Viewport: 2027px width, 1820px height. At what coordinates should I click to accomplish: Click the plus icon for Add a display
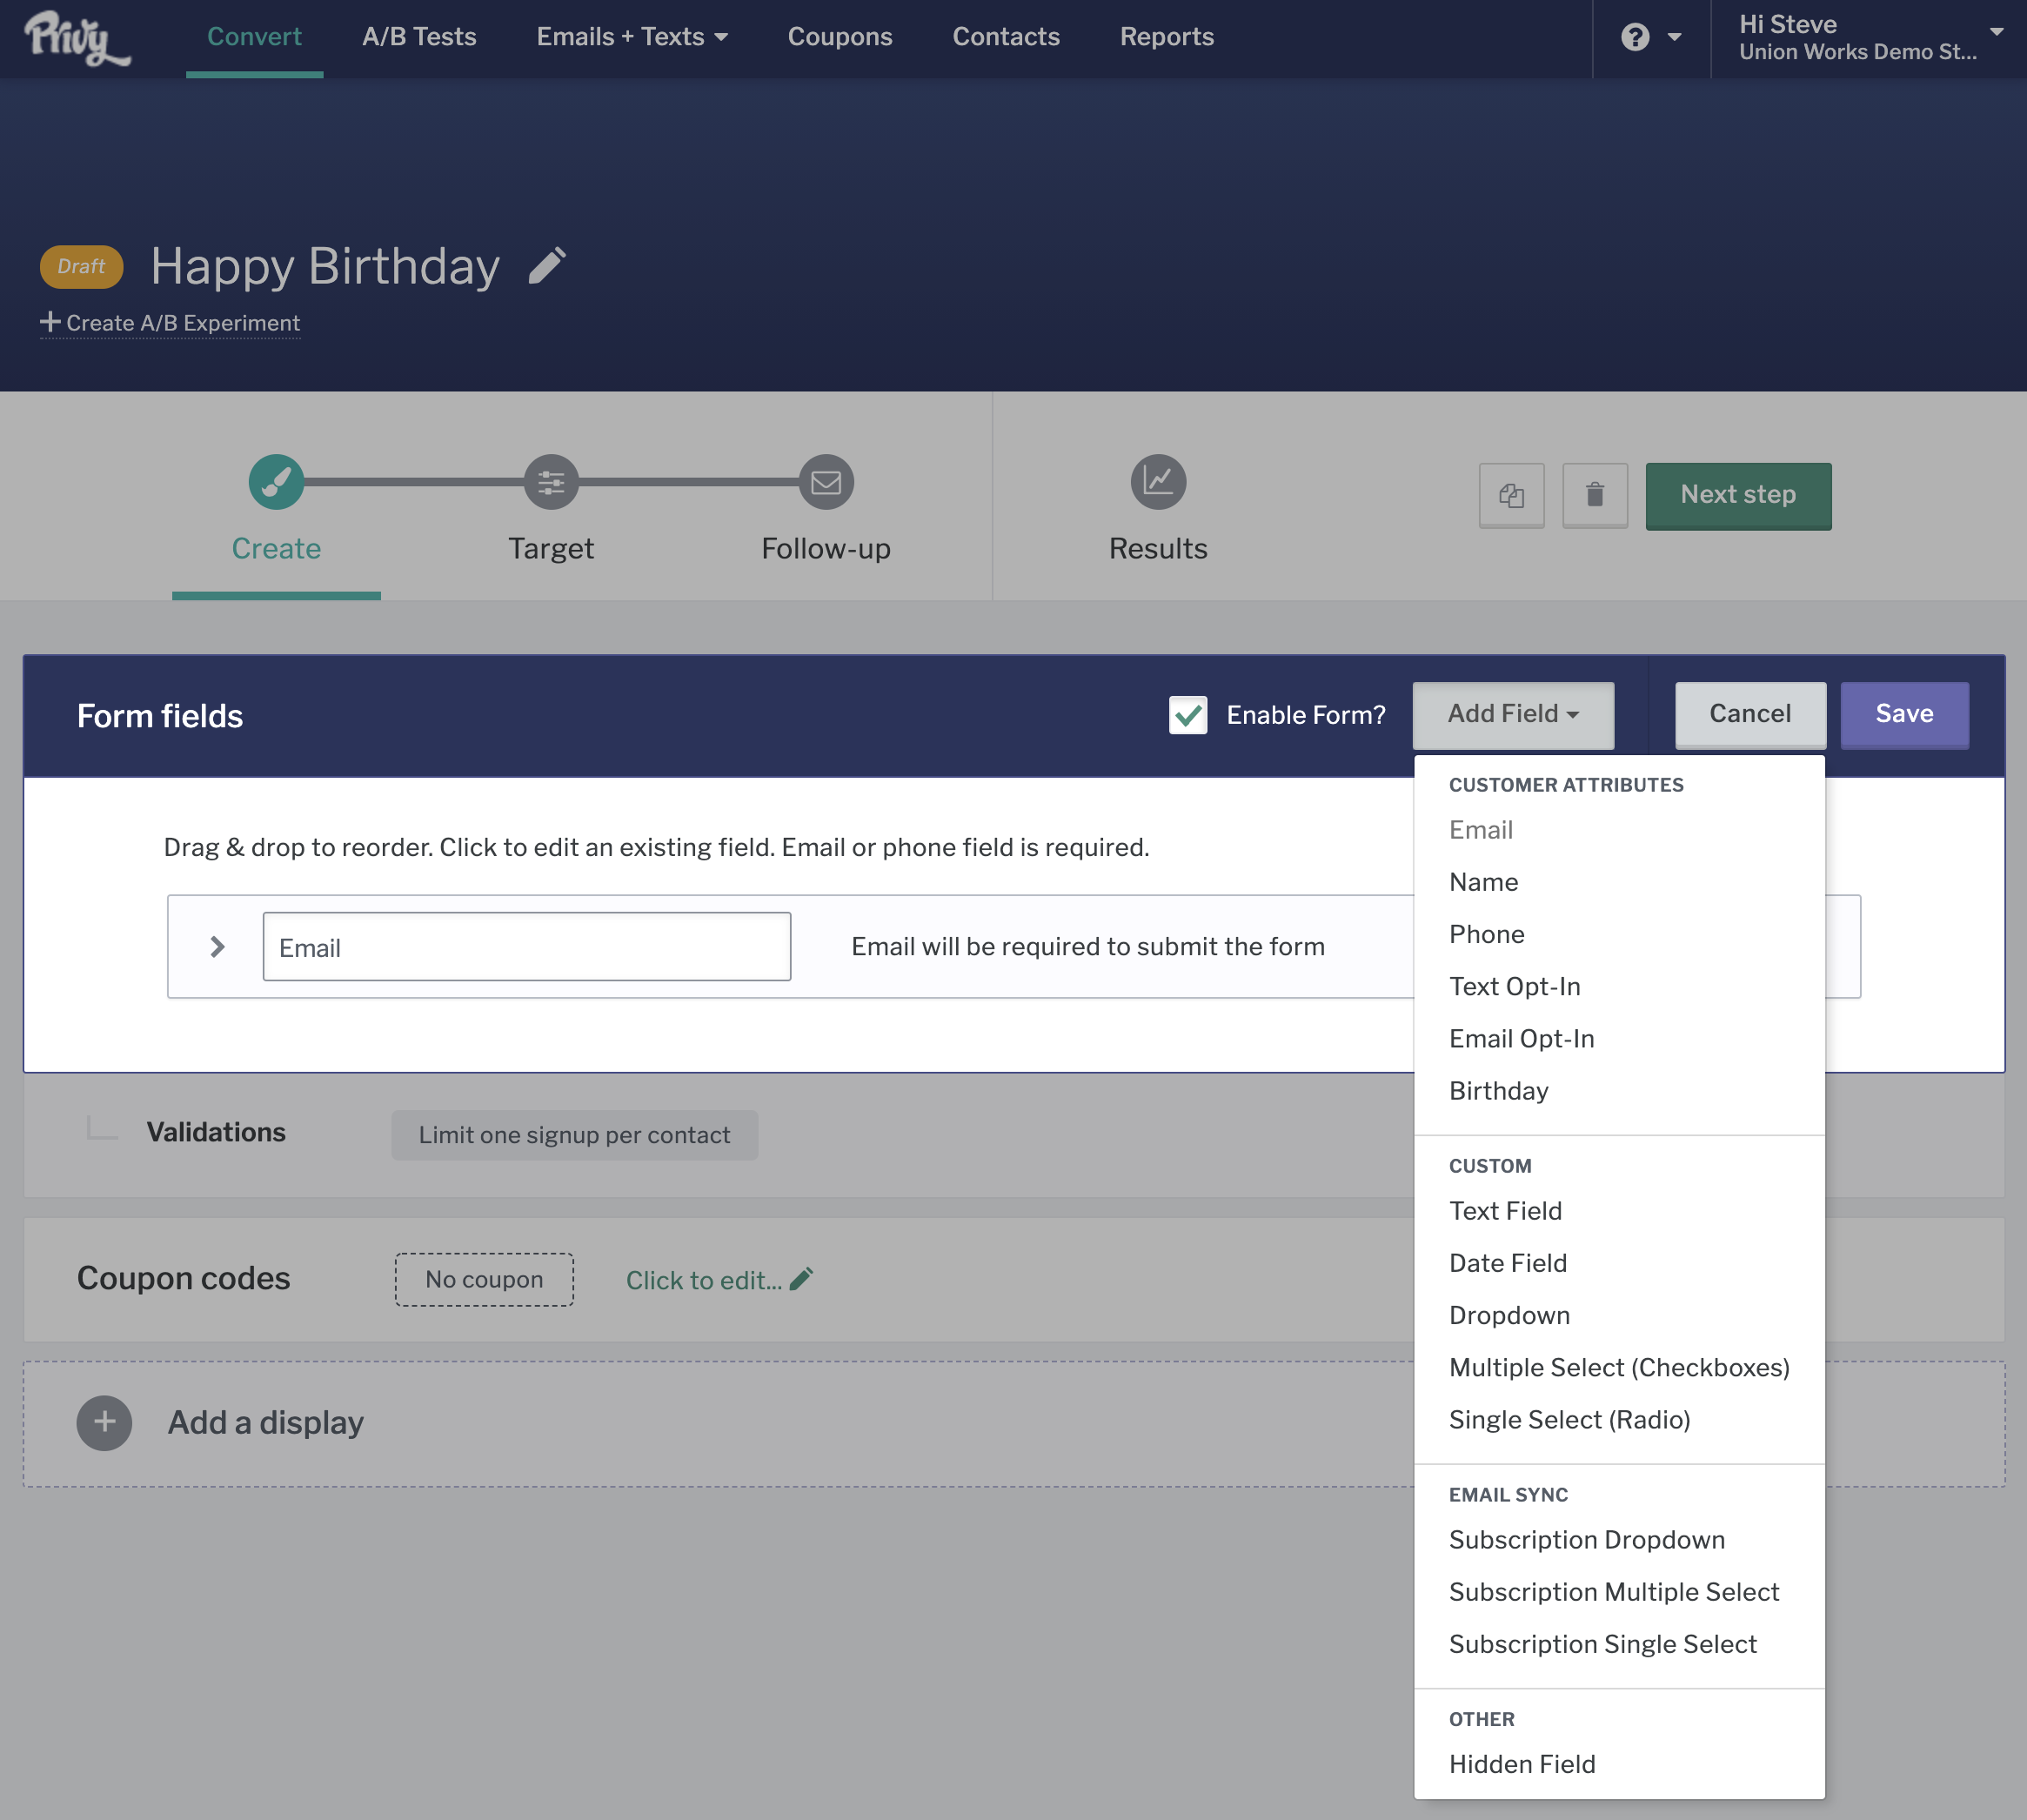104,1422
